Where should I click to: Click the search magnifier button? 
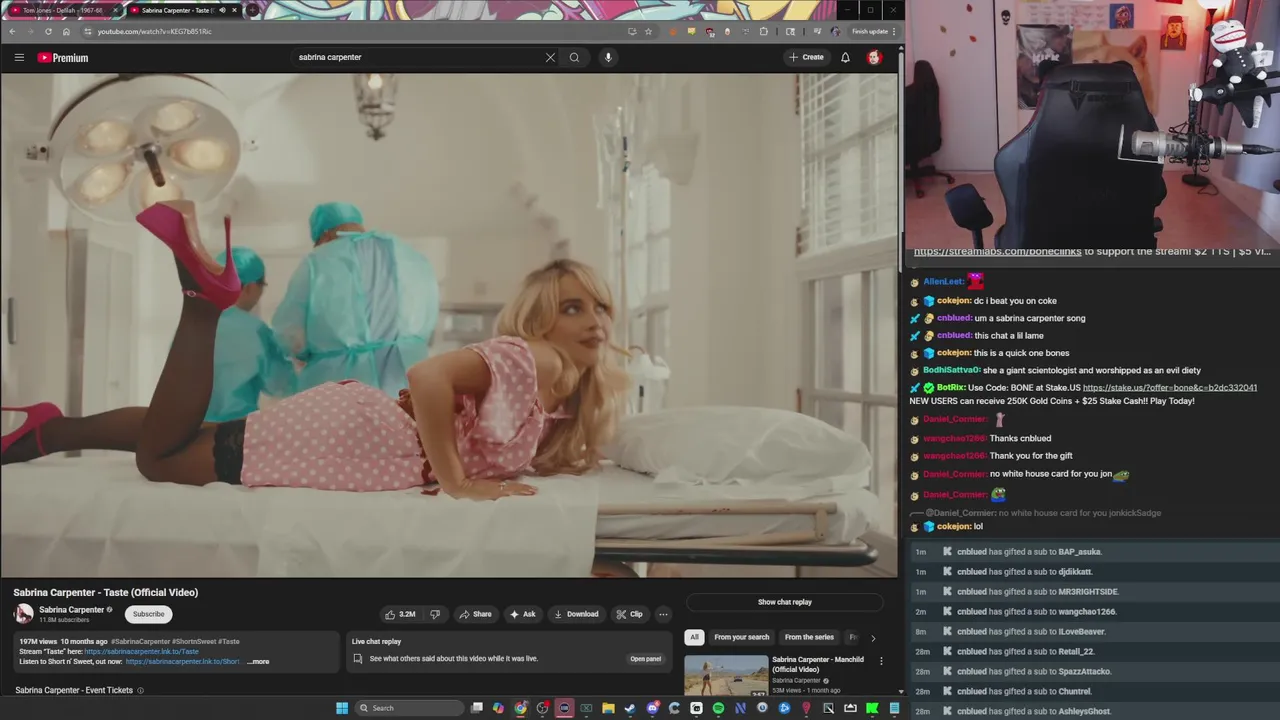pyautogui.click(x=574, y=57)
